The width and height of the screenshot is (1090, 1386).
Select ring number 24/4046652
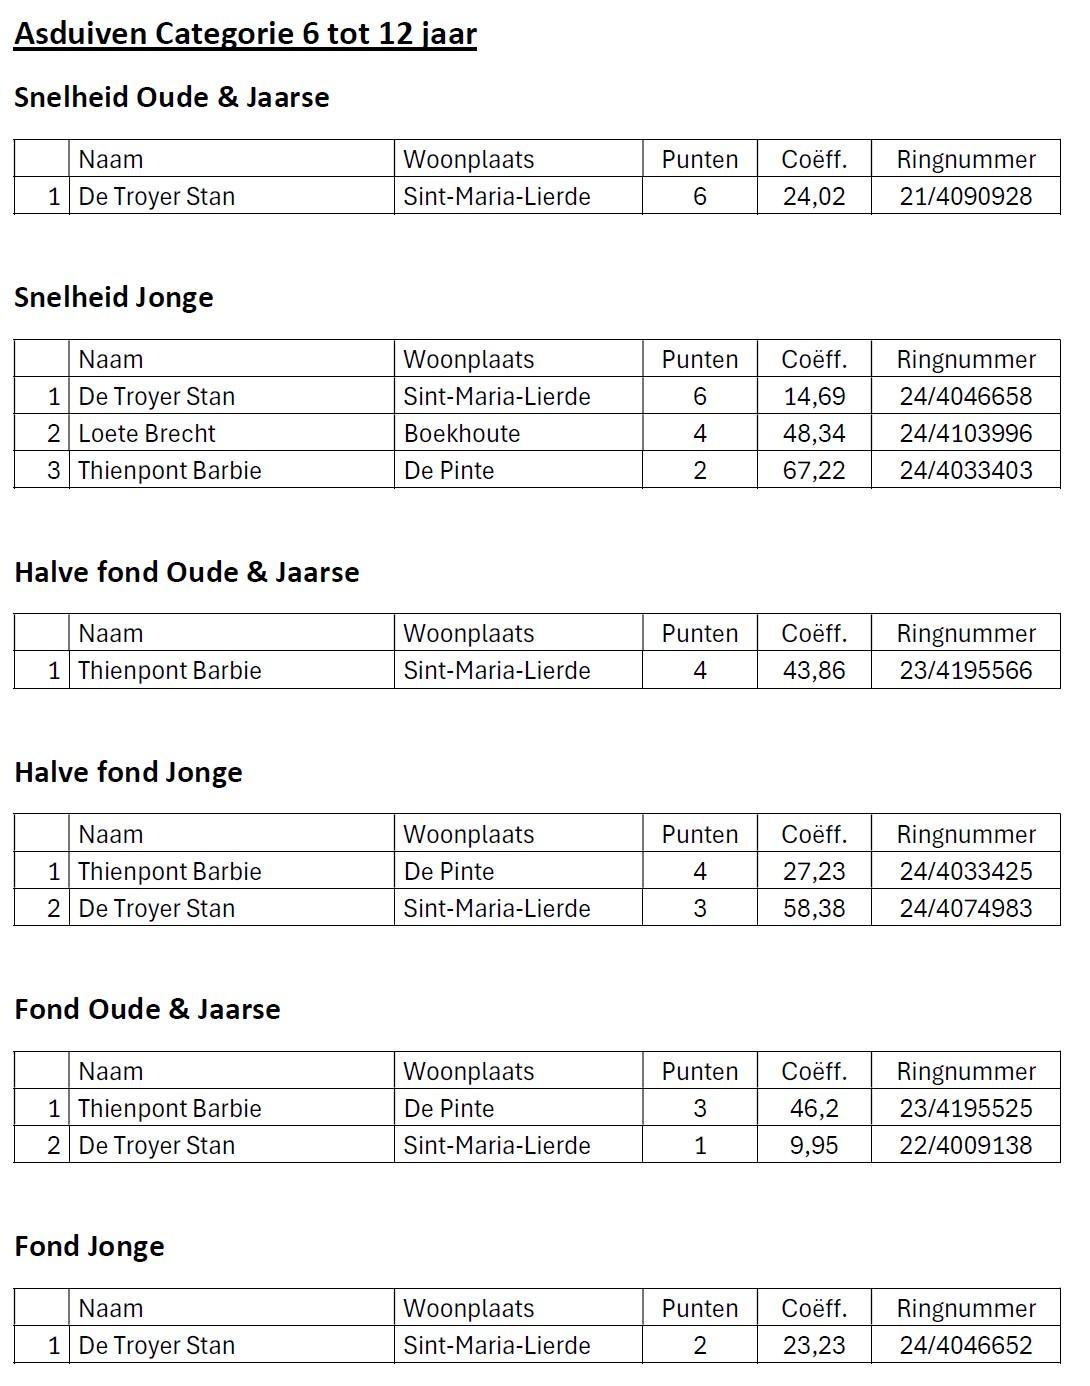pyautogui.click(x=965, y=1345)
